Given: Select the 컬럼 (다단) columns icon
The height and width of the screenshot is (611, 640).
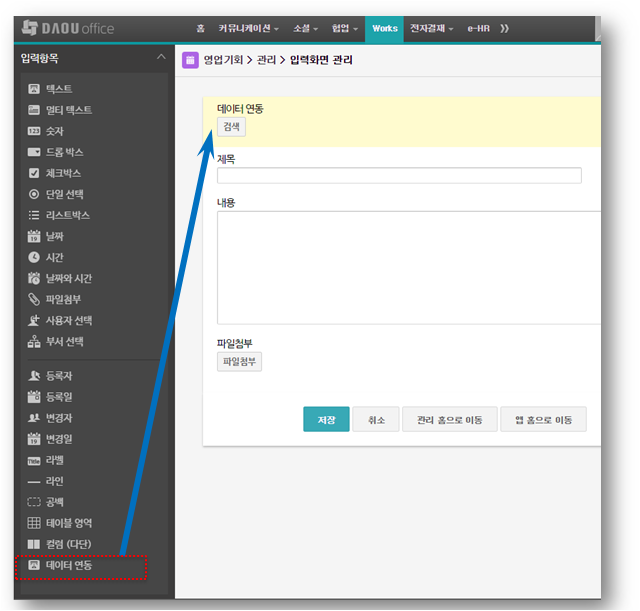Looking at the screenshot, I should (34, 544).
